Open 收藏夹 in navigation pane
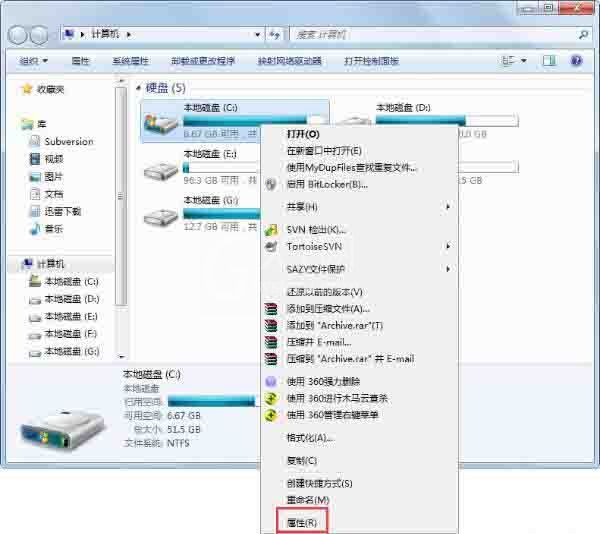 tap(51, 90)
